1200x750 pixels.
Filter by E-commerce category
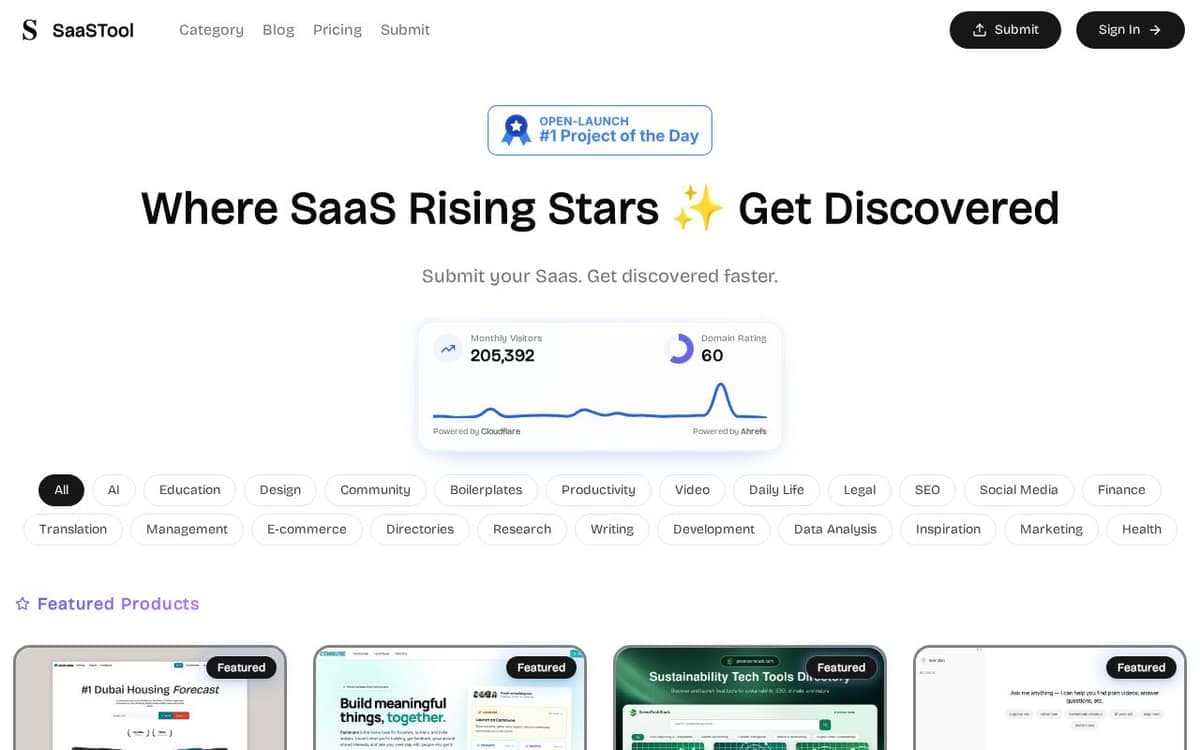[307, 529]
